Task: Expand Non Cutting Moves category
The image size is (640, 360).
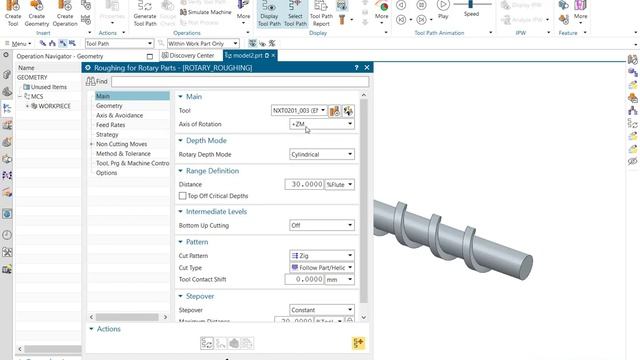Action: click(x=91, y=144)
